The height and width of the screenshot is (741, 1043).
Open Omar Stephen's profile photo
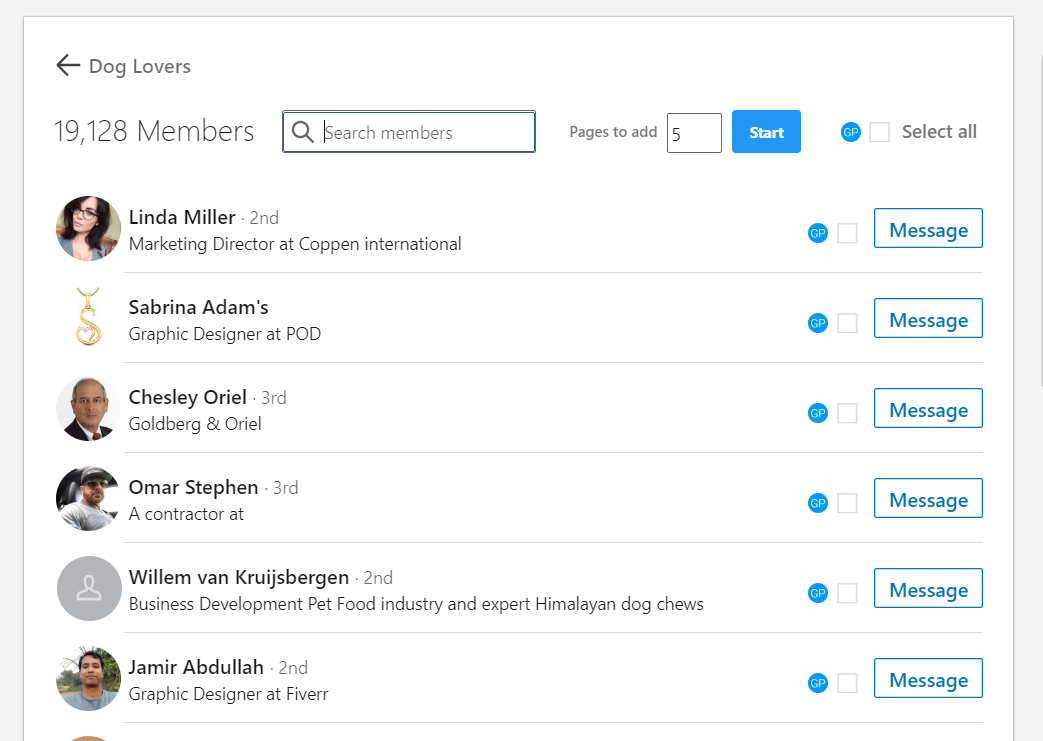tap(88, 498)
